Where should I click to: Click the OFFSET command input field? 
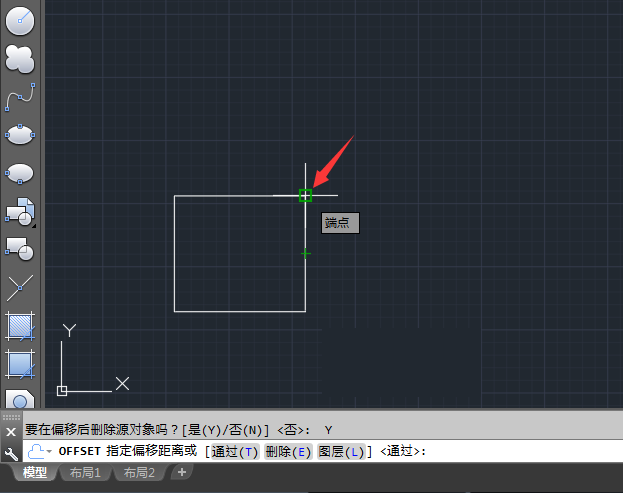click(x=323, y=452)
